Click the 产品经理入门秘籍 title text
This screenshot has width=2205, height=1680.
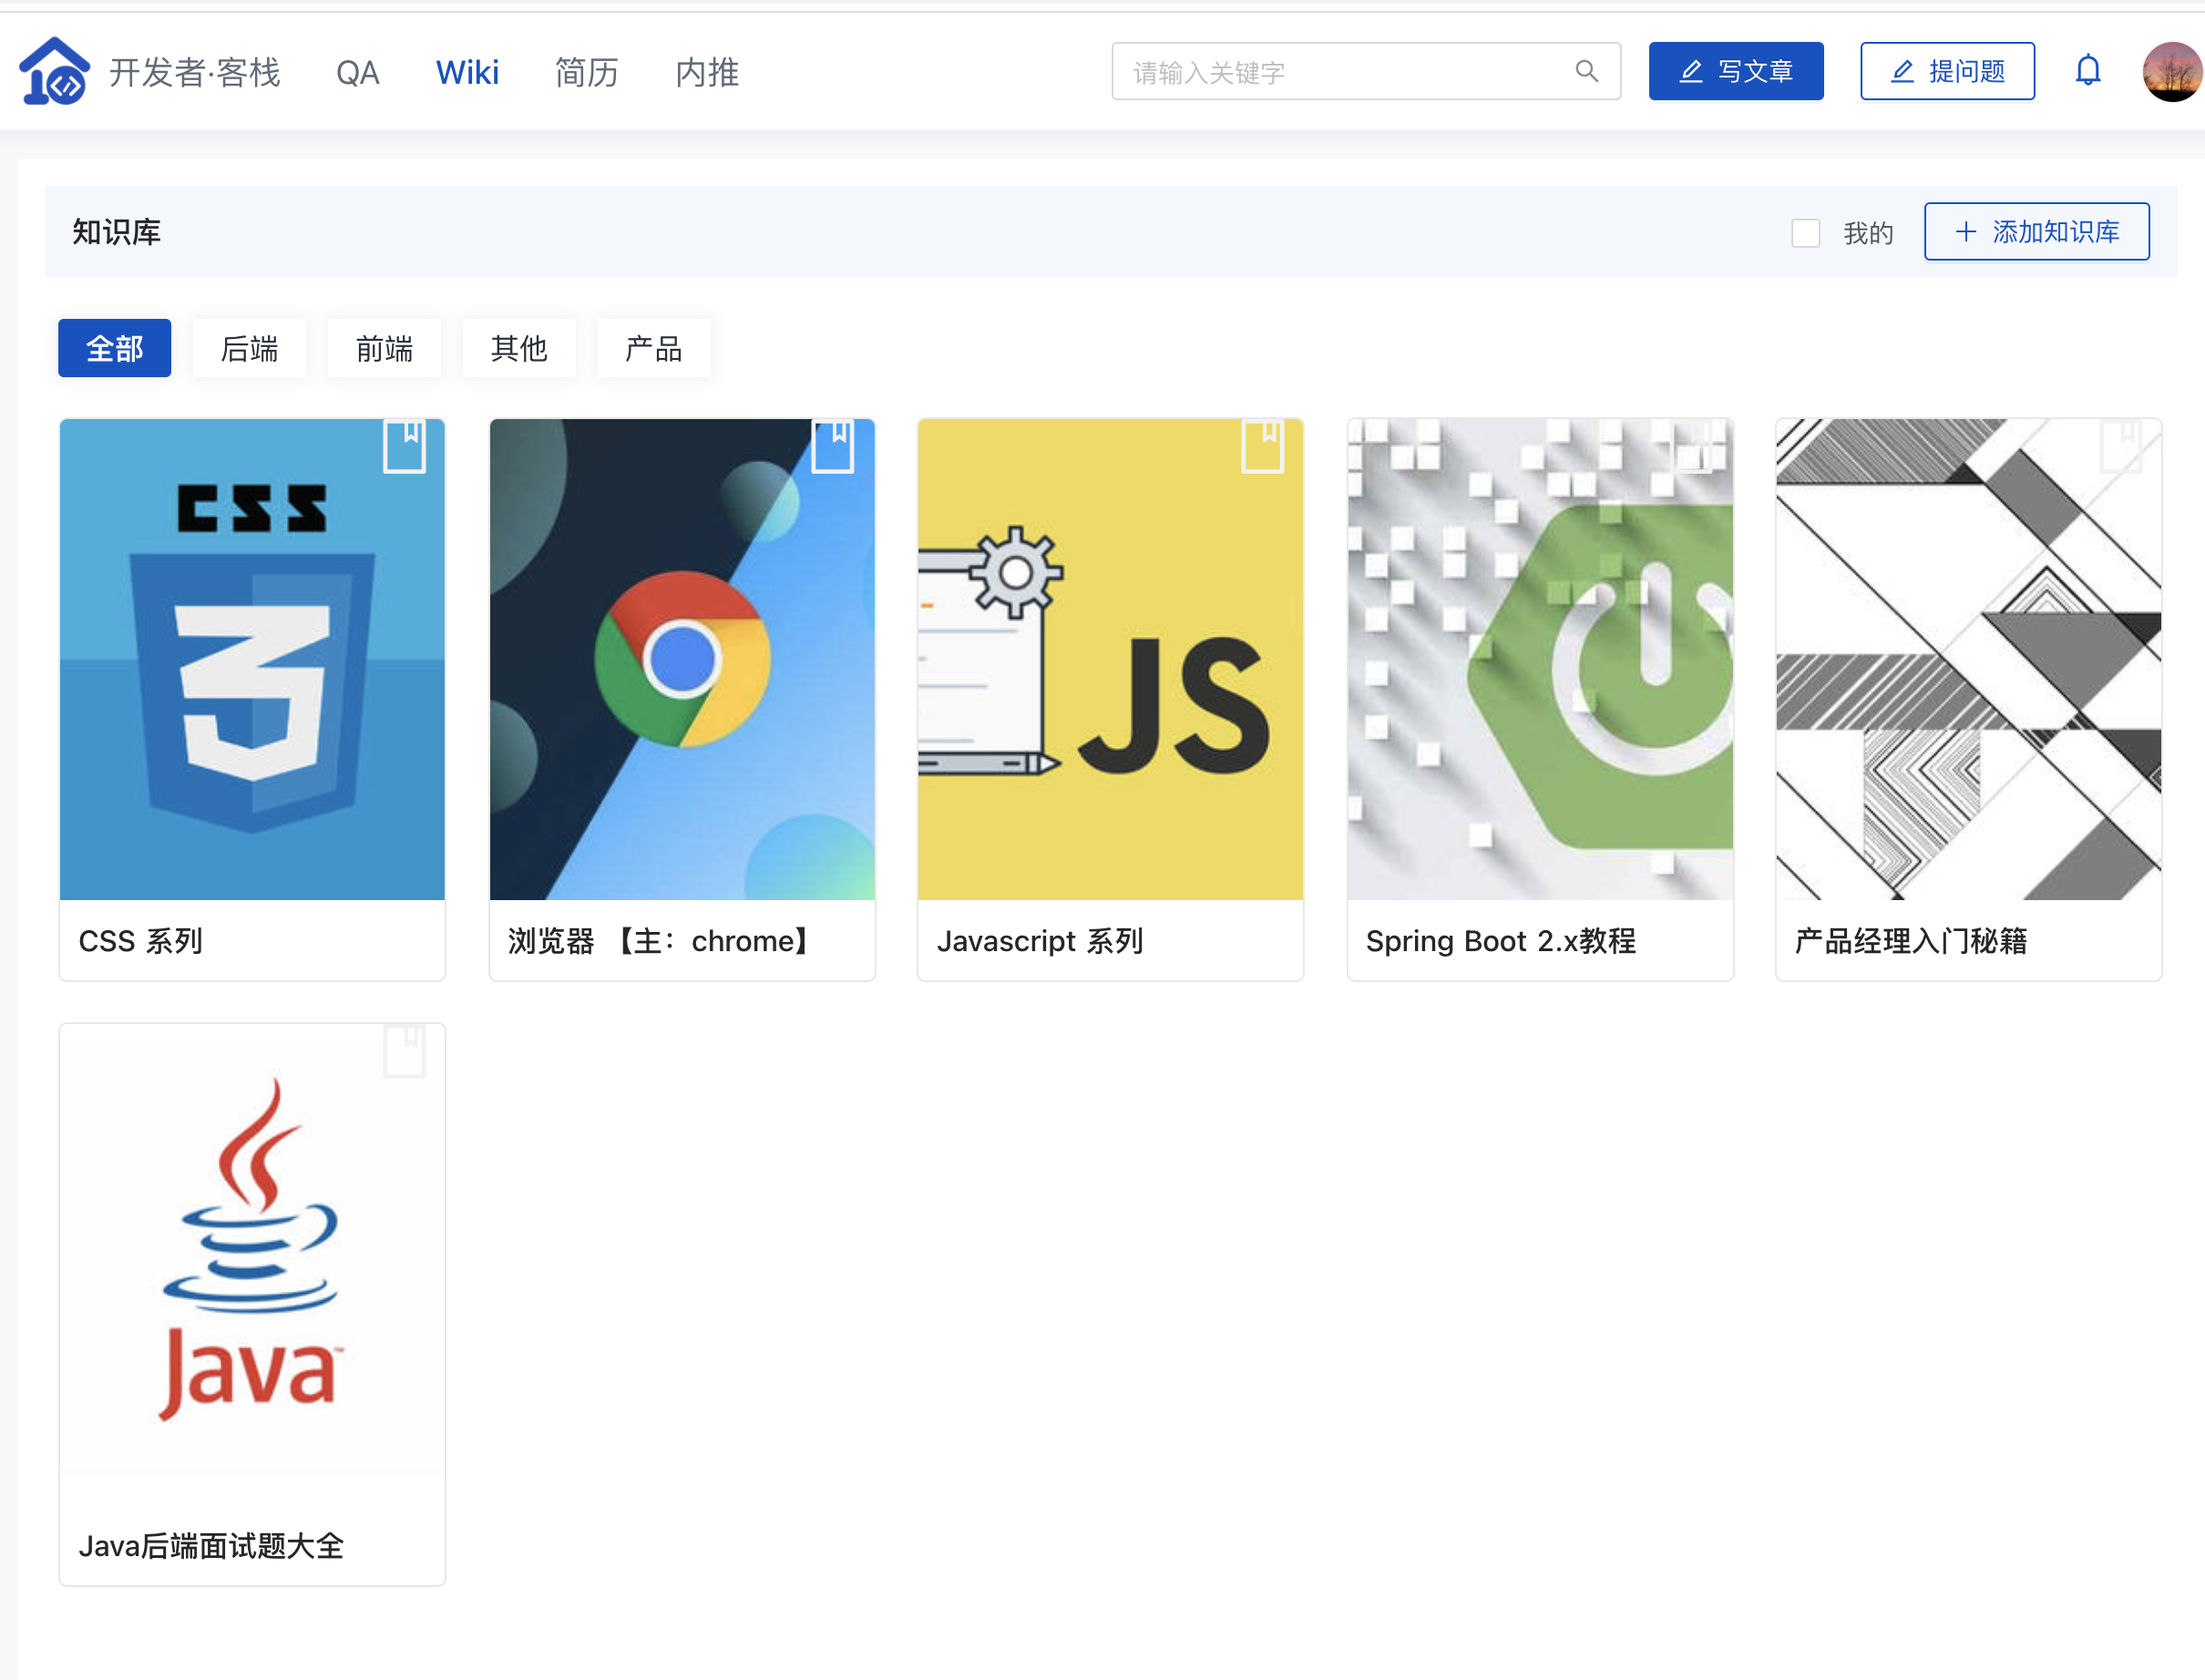[x=1911, y=941]
